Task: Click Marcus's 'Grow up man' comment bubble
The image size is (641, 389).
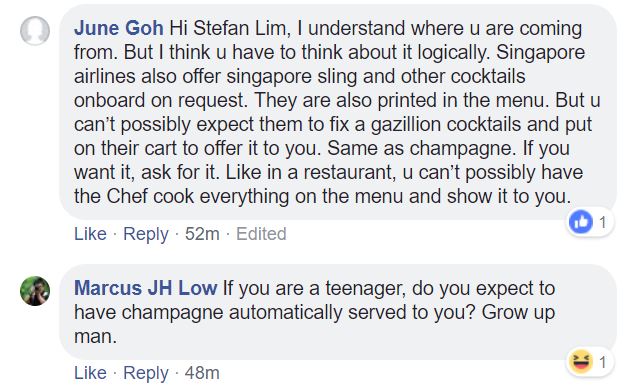Action: point(338,312)
